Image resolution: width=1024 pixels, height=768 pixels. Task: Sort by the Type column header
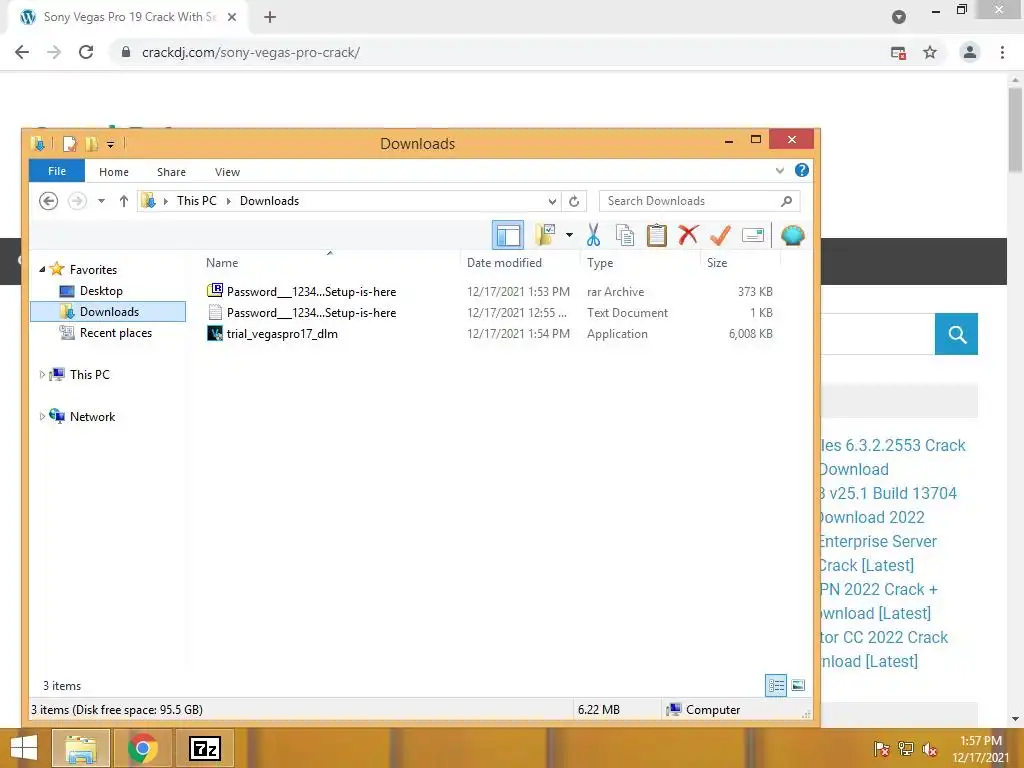click(x=600, y=263)
